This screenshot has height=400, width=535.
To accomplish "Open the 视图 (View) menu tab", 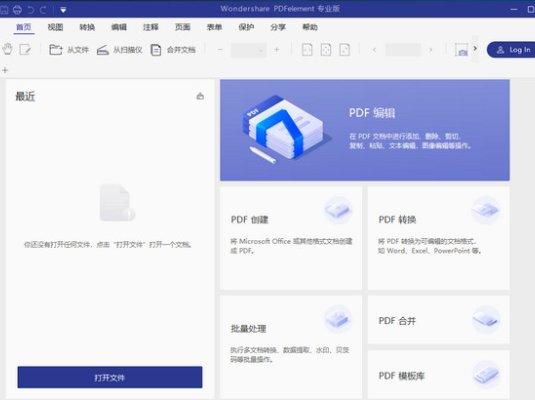I will click(55, 27).
